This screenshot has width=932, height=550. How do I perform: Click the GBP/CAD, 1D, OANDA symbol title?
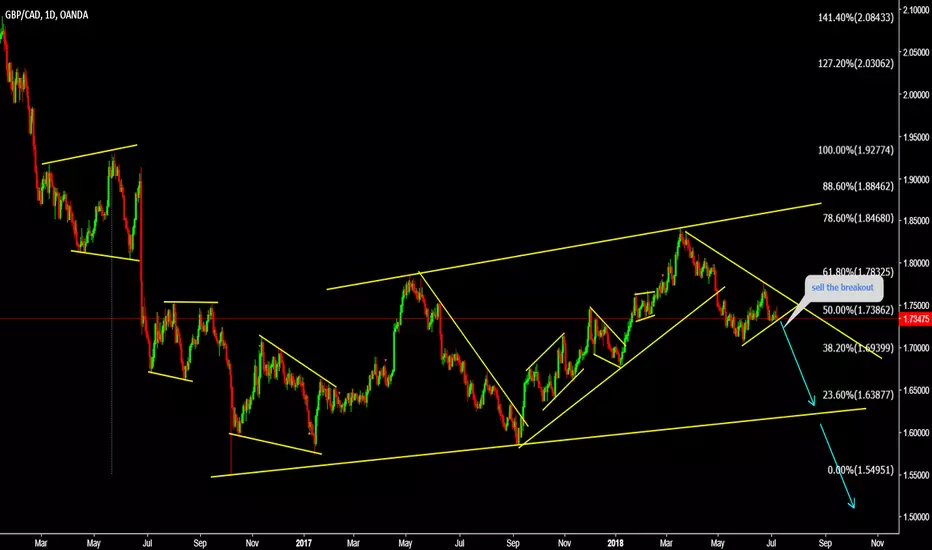click(46, 15)
